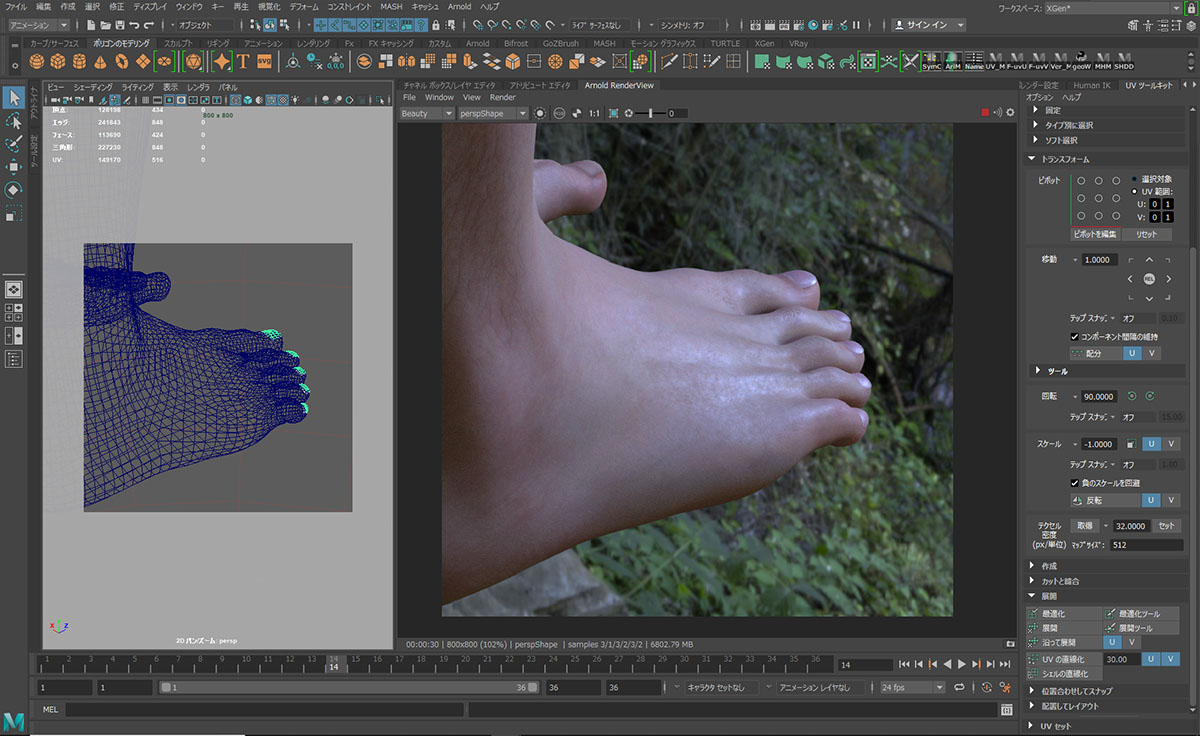Switch to the スカルプト shelf tab
Screen dimensions: 1200x736
[179, 44]
